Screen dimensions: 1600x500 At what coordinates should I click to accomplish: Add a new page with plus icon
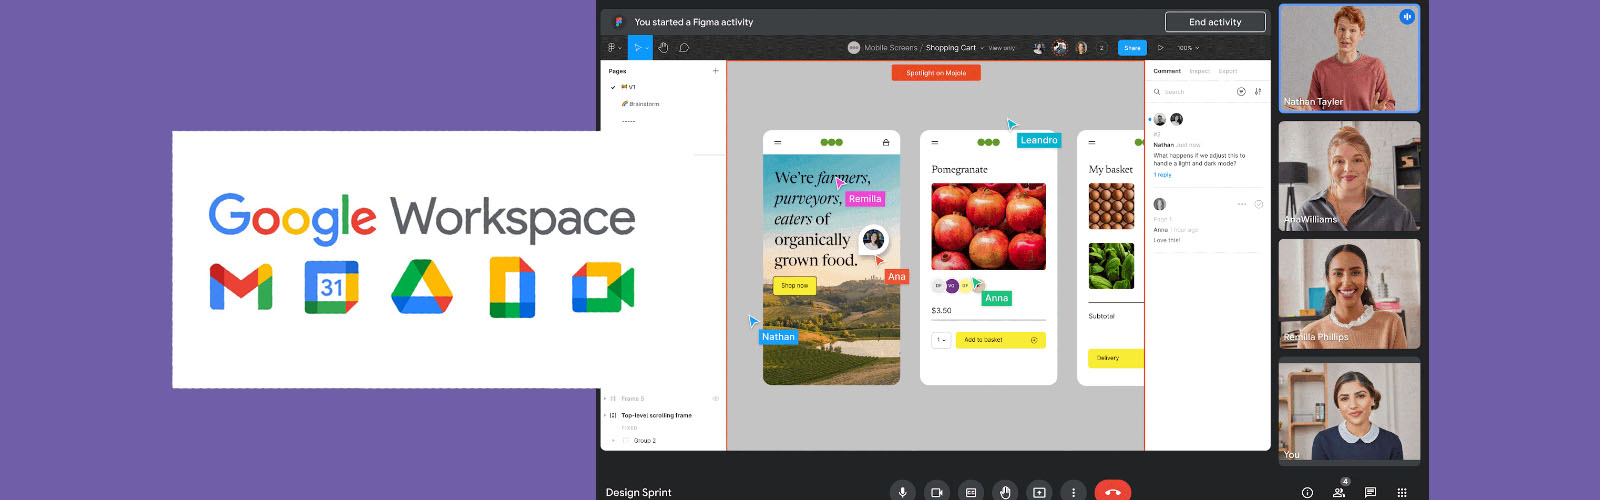715,71
